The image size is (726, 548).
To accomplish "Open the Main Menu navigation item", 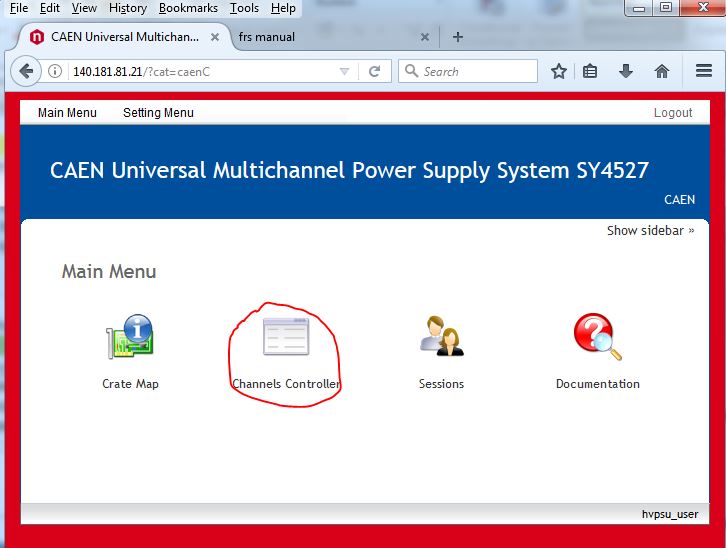I will point(67,113).
